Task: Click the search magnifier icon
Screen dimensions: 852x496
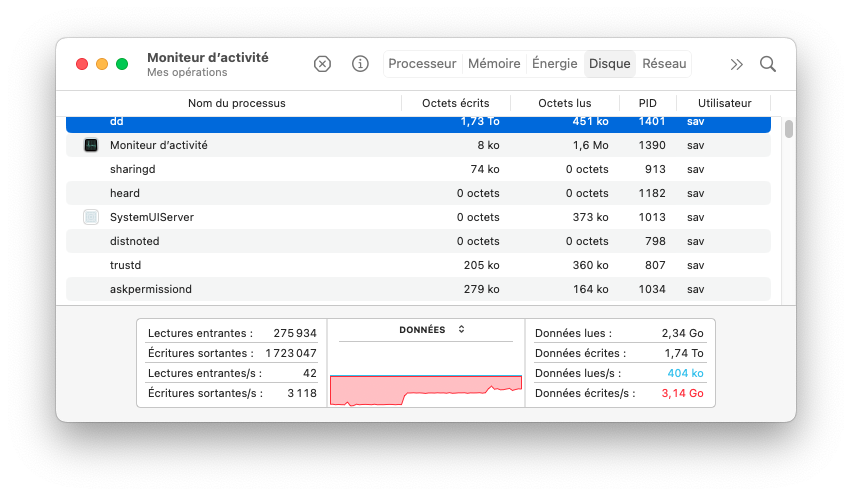Action: coord(768,64)
